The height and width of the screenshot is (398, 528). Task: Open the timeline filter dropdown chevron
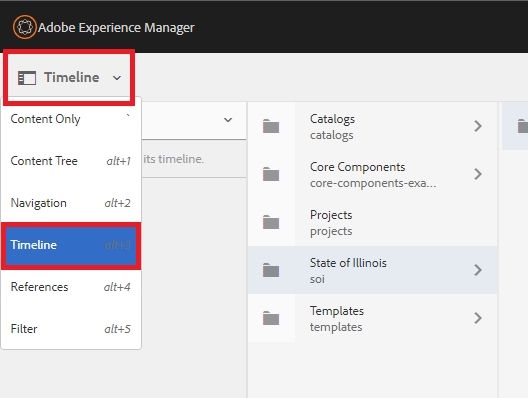(x=228, y=120)
